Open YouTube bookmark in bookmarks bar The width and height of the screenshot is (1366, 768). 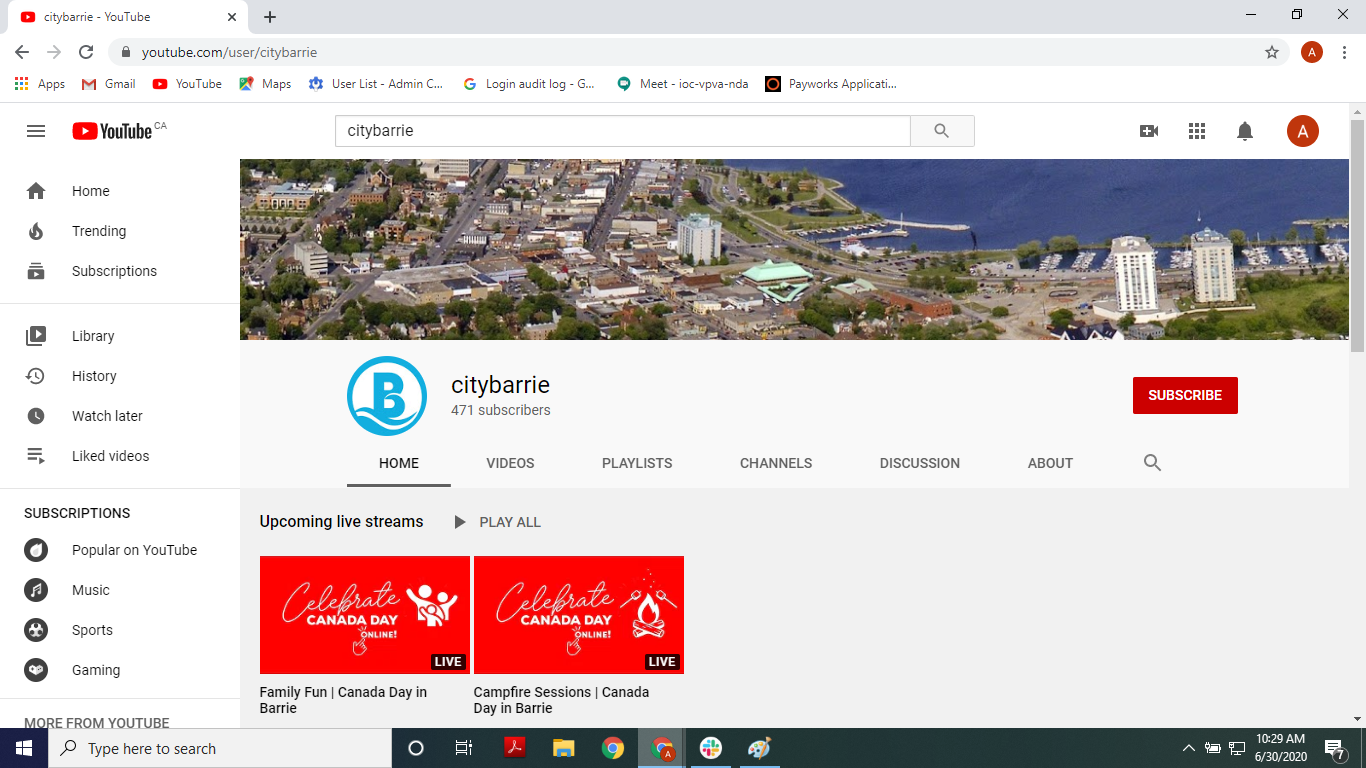tap(187, 84)
